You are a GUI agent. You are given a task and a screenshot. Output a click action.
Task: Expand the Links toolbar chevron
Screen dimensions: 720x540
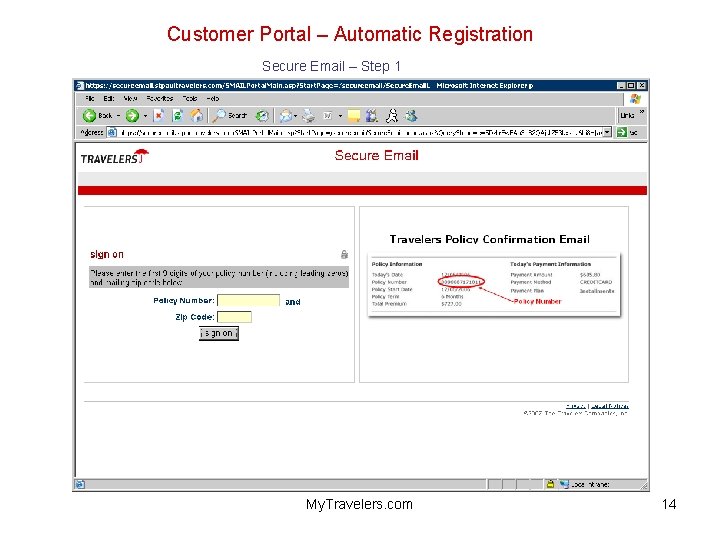pyautogui.click(x=642, y=112)
